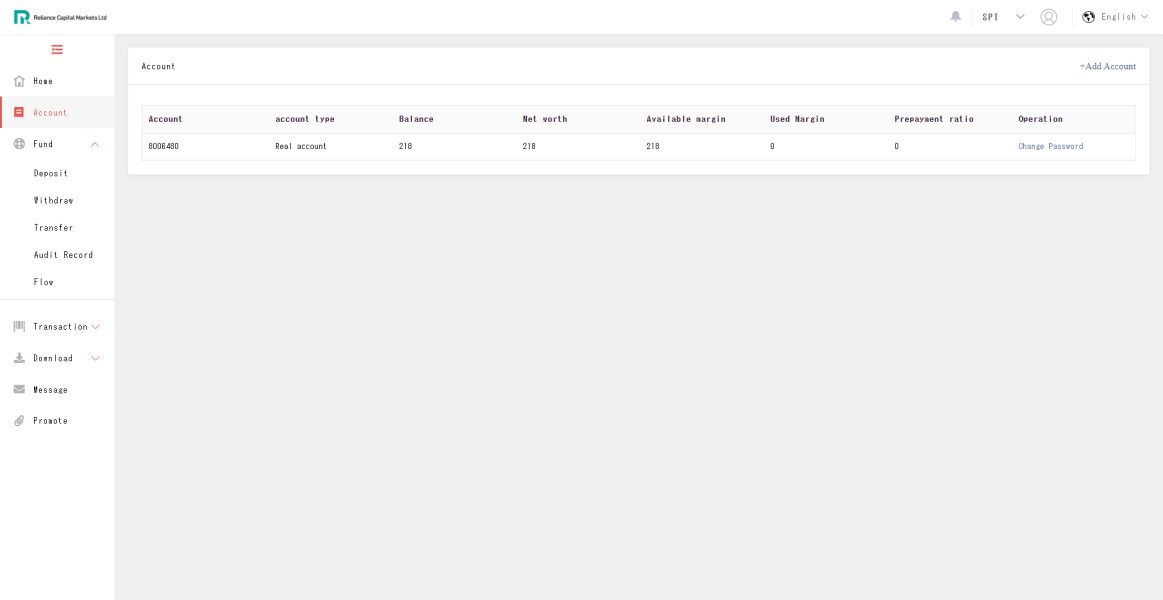1163x600 pixels.
Task: Click the Prepayment ratio column header
Action: point(934,119)
